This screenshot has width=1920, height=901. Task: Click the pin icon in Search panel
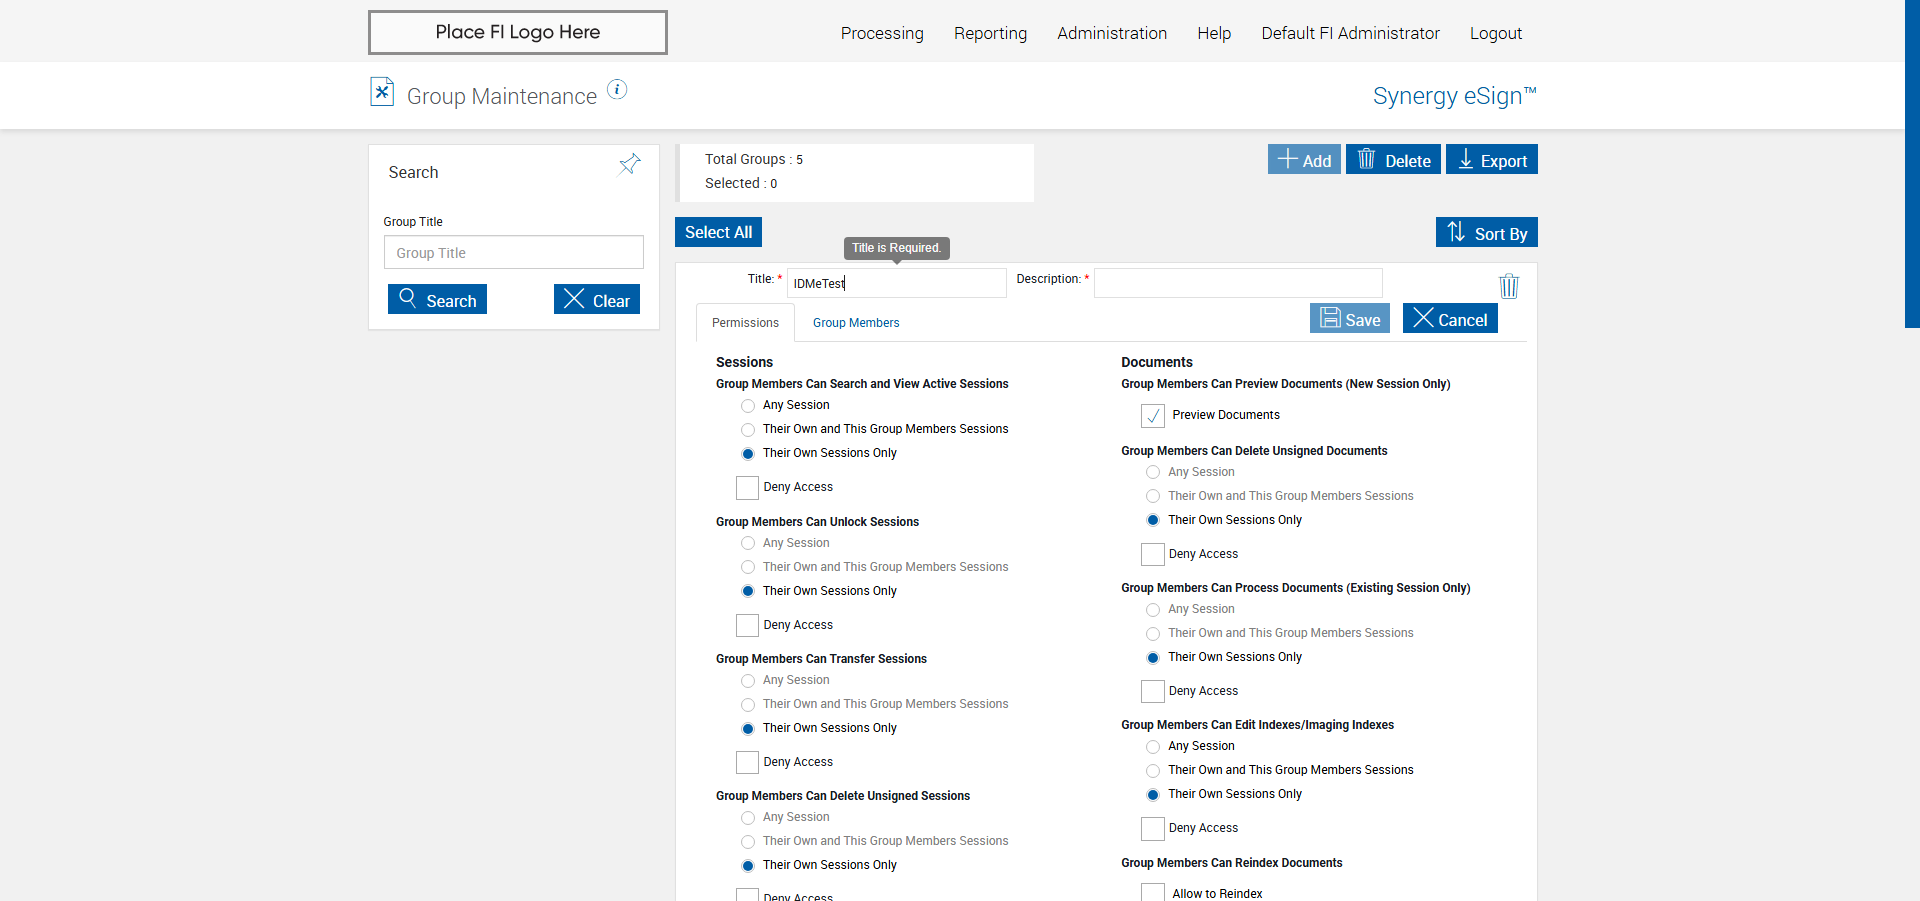(x=629, y=165)
